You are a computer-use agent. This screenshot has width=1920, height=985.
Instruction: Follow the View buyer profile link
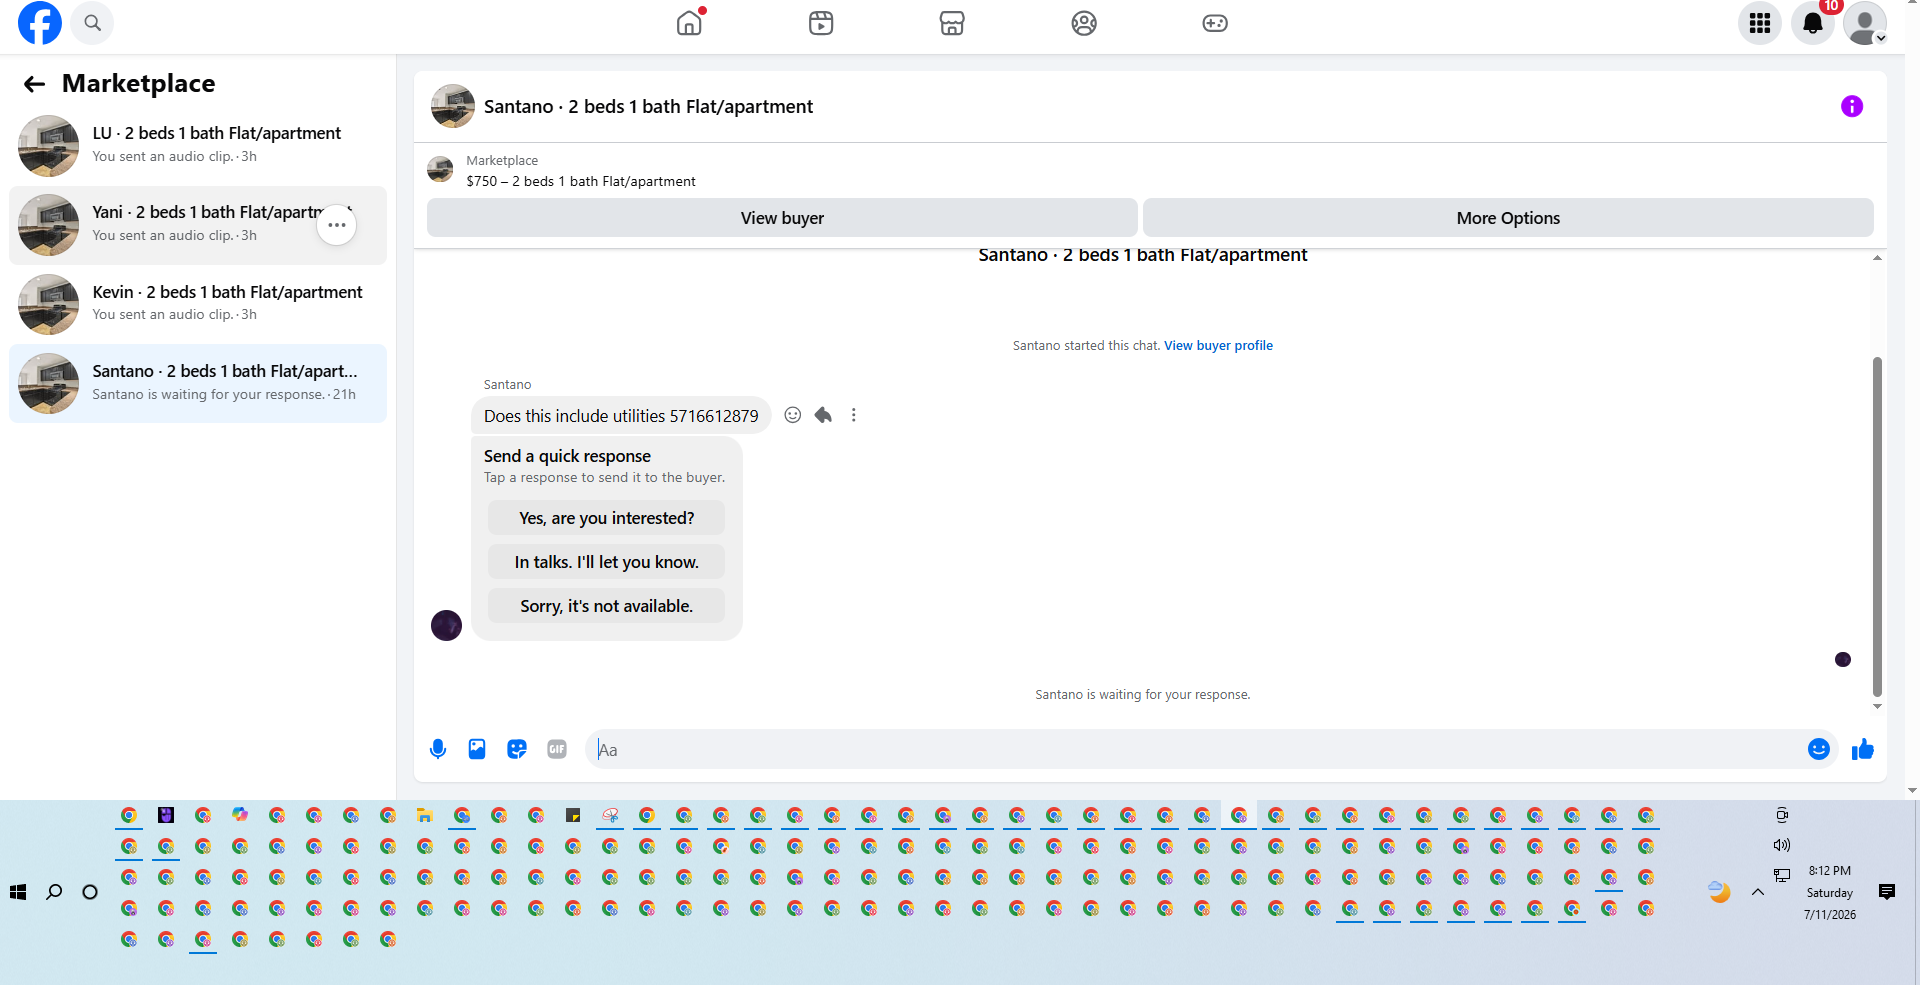1218,346
